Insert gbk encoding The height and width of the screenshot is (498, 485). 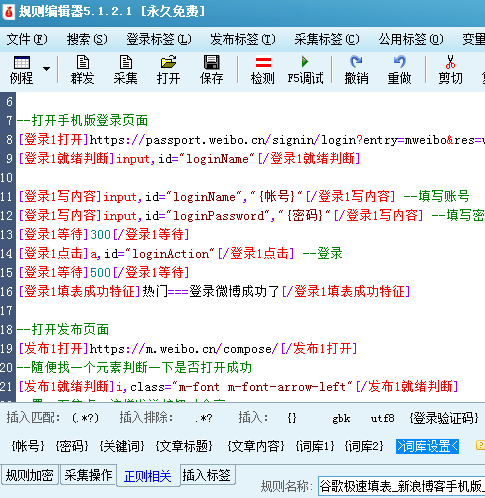point(341,418)
